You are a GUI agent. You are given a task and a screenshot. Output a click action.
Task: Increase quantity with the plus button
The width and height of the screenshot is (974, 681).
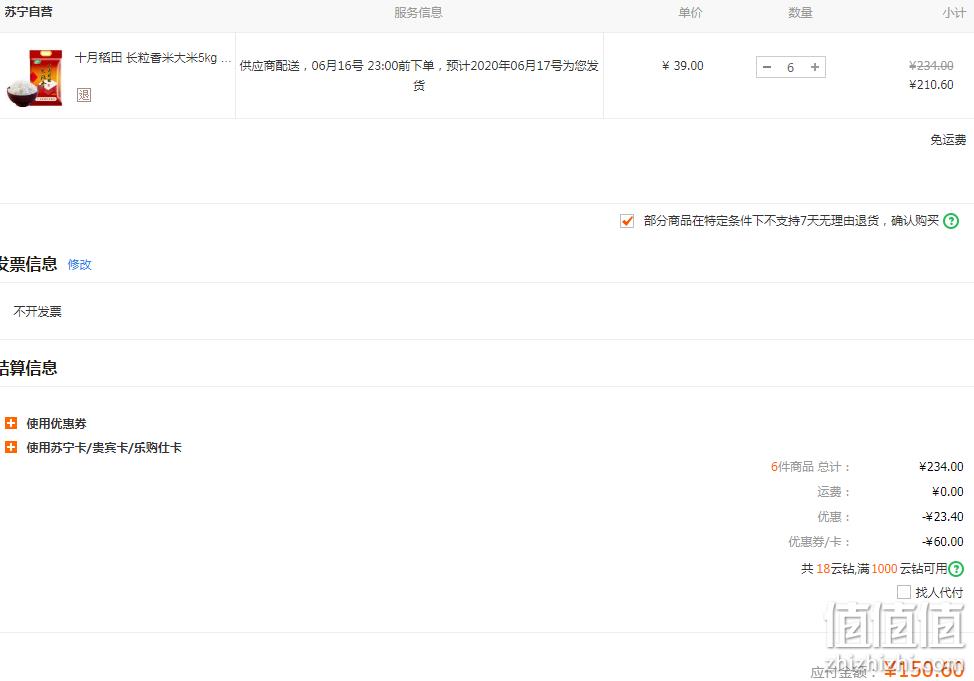coord(814,67)
